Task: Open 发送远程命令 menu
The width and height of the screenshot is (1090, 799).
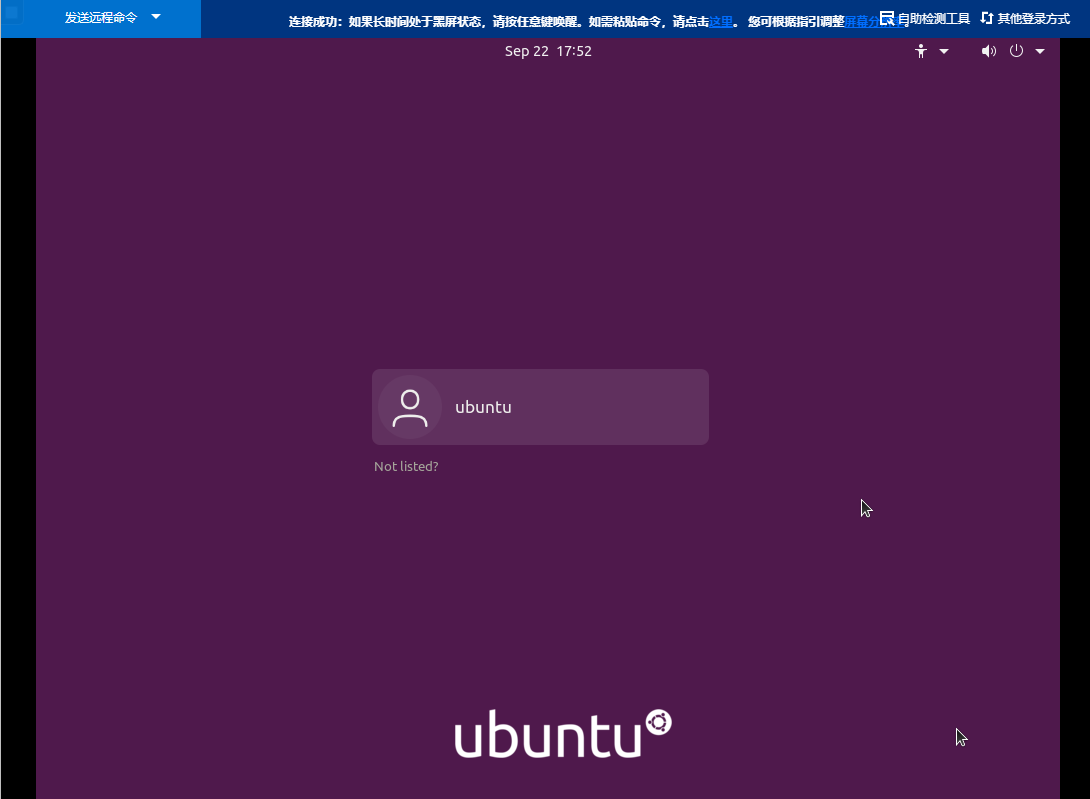Action: [x=101, y=17]
